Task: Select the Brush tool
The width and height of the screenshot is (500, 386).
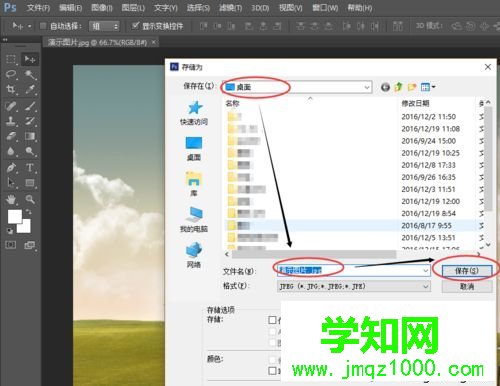Action: click(x=30, y=106)
